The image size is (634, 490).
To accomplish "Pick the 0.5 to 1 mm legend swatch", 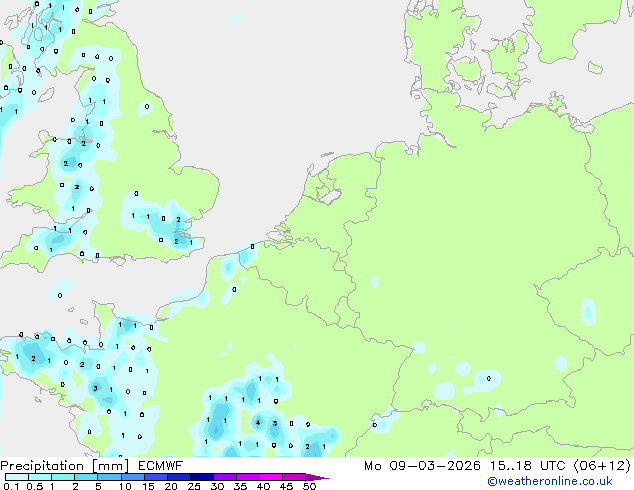I will pyautogui.click(x=40, y=477).
